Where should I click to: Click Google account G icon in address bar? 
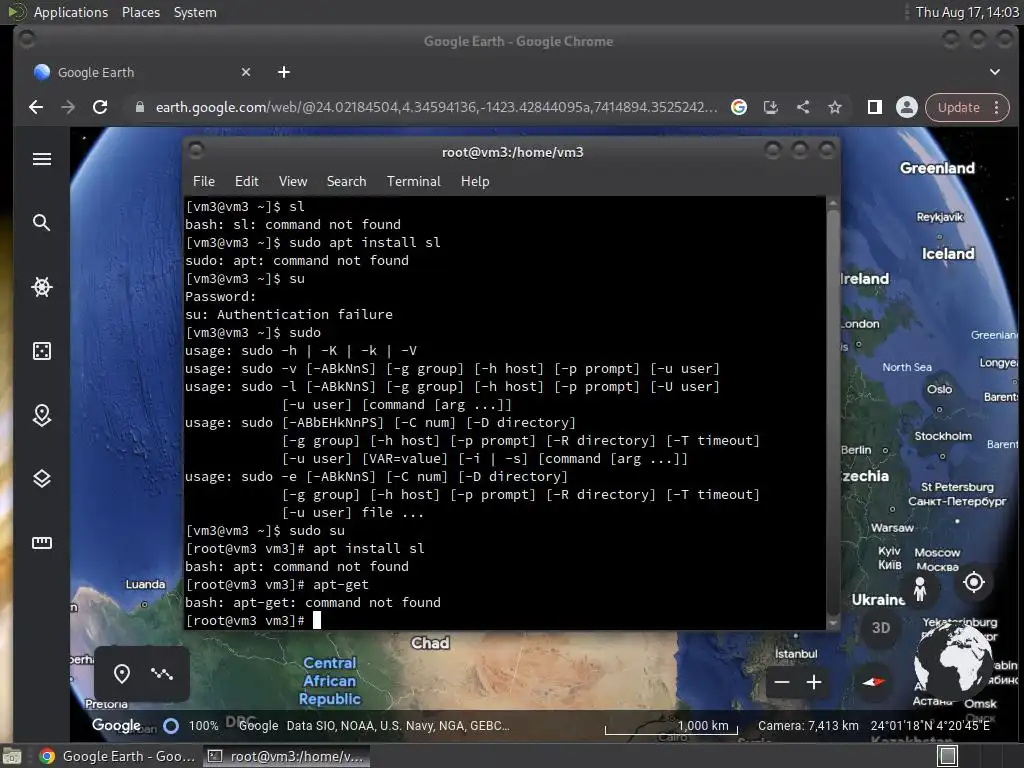tap(739, 107)
